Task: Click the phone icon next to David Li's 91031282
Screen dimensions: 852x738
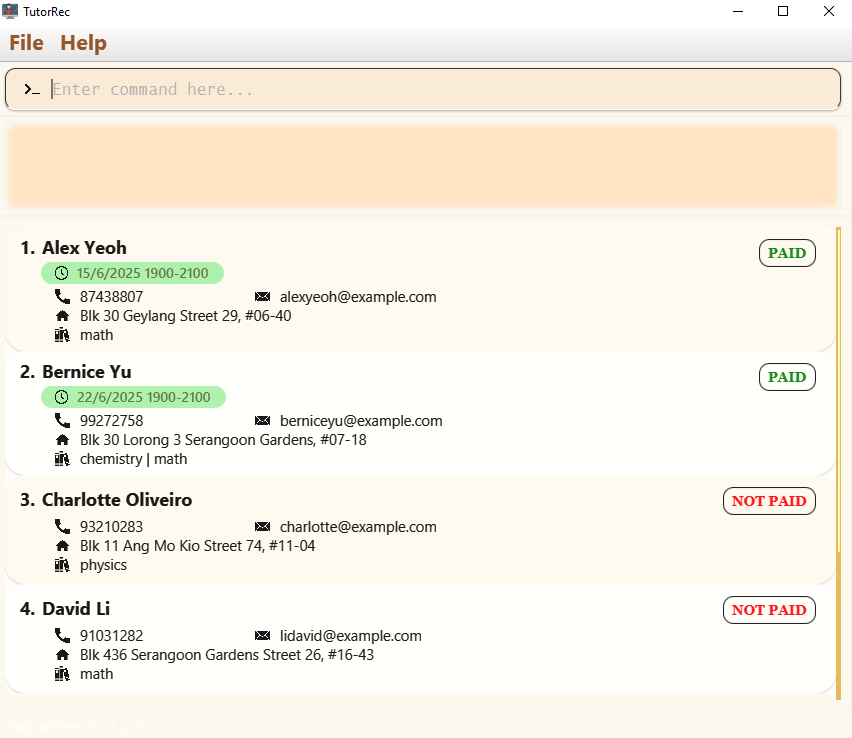Action: click(62, 635)
